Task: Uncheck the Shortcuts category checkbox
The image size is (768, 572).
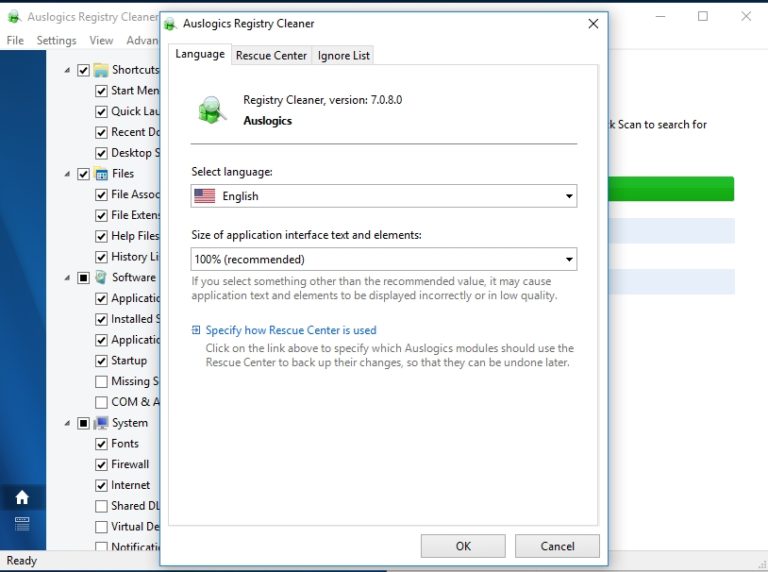Action: click(x=83, y=70)
